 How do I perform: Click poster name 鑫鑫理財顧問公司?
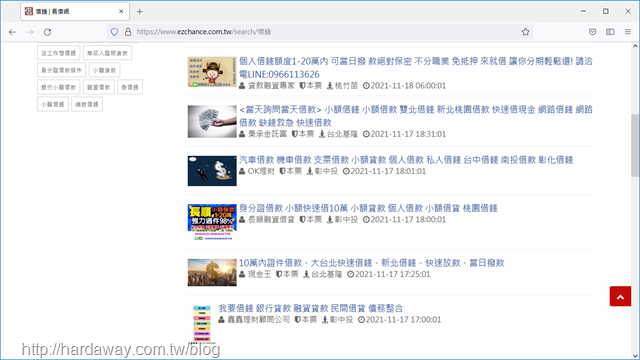pos(258,320)
